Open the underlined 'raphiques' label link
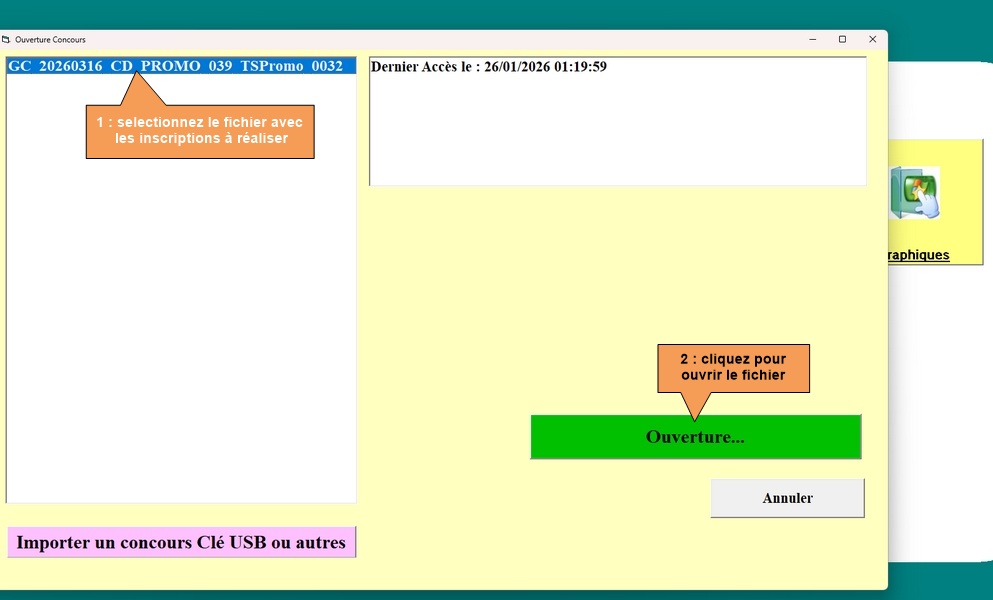 918,255
